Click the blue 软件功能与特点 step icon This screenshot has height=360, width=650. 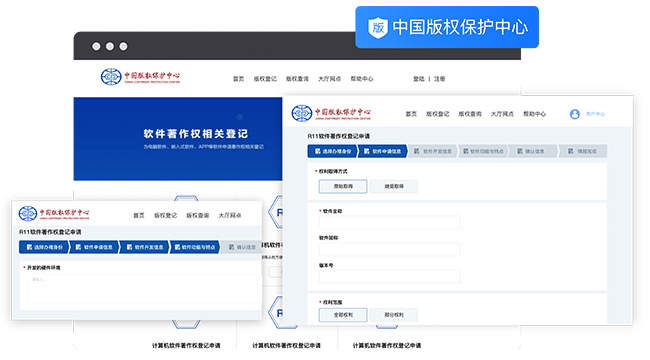(177, 247)
